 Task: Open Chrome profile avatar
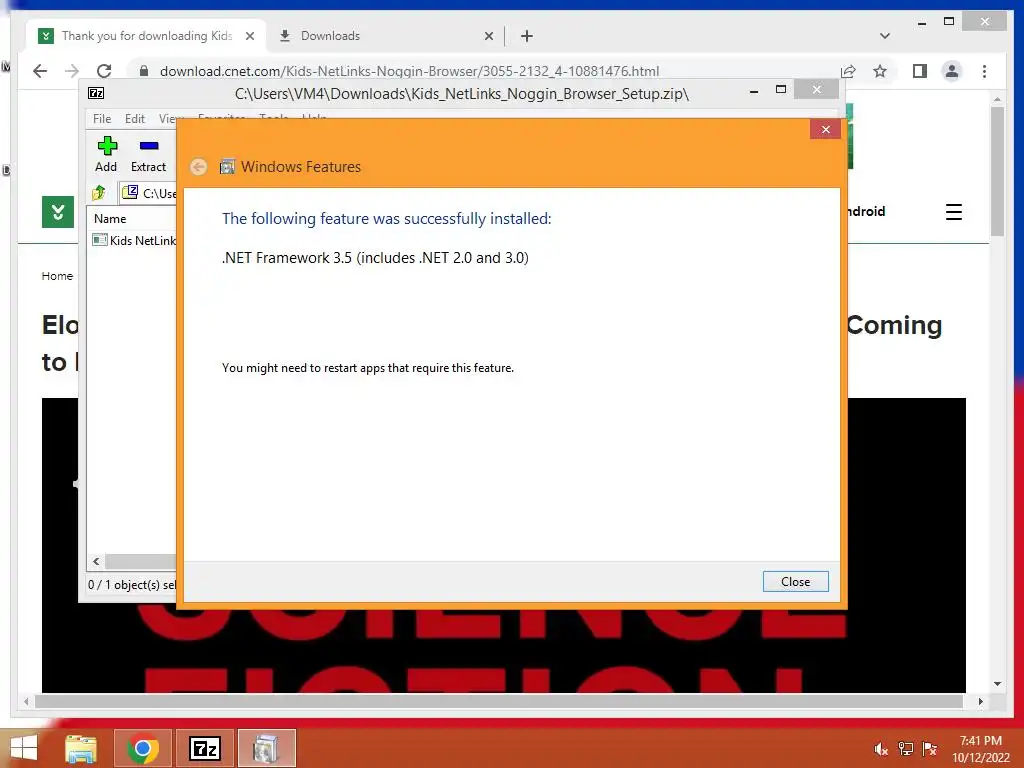pyautogui.click(x=952, y=71)
